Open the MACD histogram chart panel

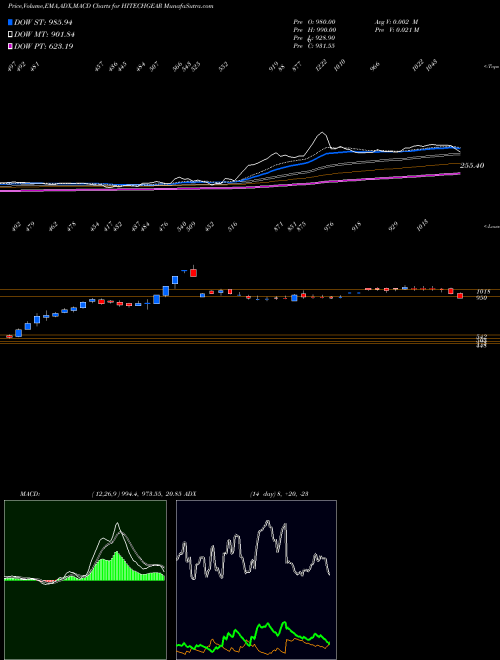pos(85,580)
